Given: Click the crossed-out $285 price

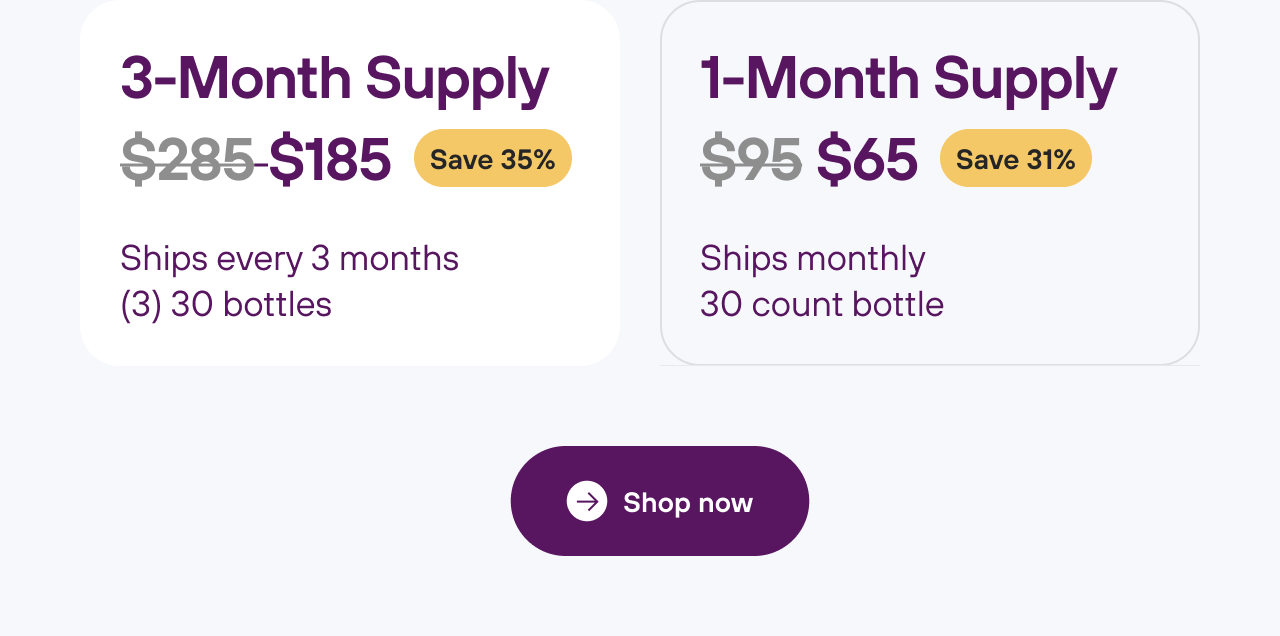Looking at the screenshot, I should point(188,159).
